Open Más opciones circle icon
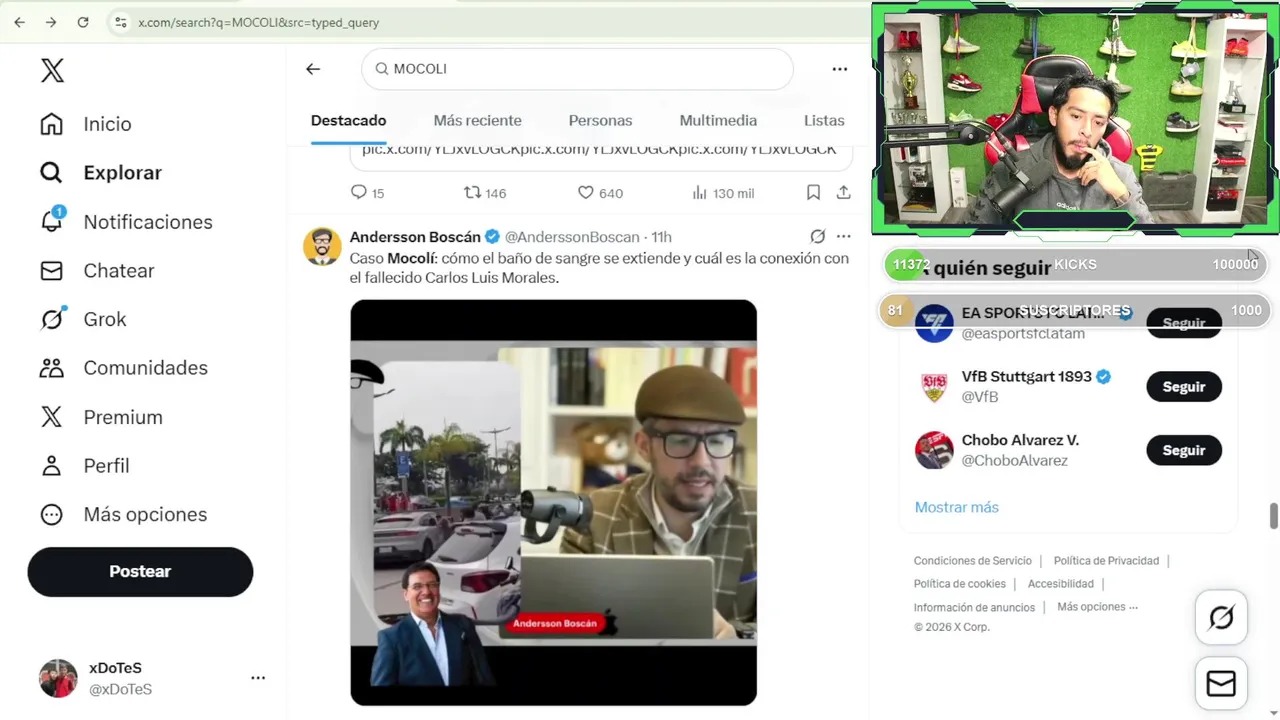Image resolution: width=1280 pixels, height=720 pixels. (51, 515)
